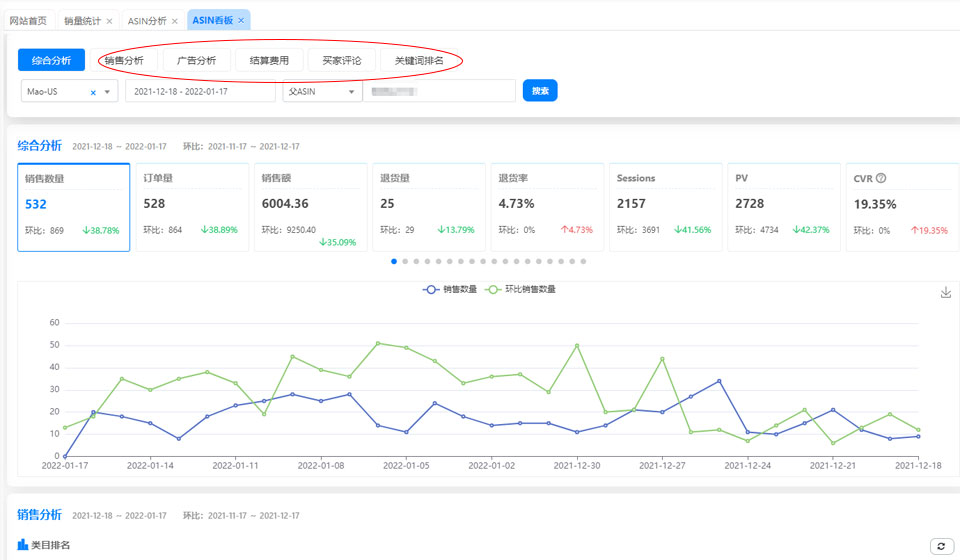The image size is (960, 560).
Task: Clear the Mao-US store selection
Action: pyautogui.click(x=93, y=92)
